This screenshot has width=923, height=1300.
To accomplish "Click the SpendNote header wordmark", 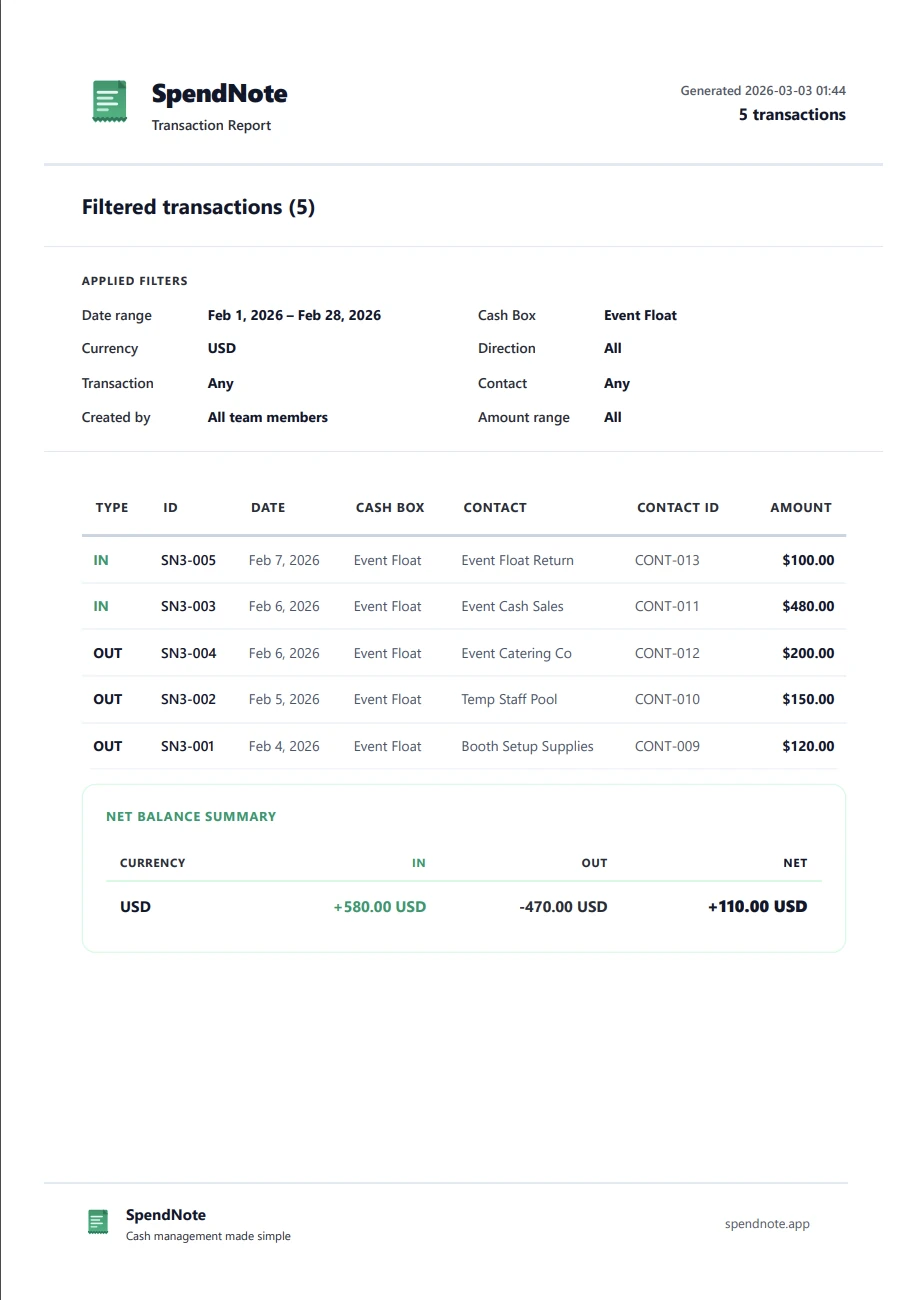I will 219,93.
